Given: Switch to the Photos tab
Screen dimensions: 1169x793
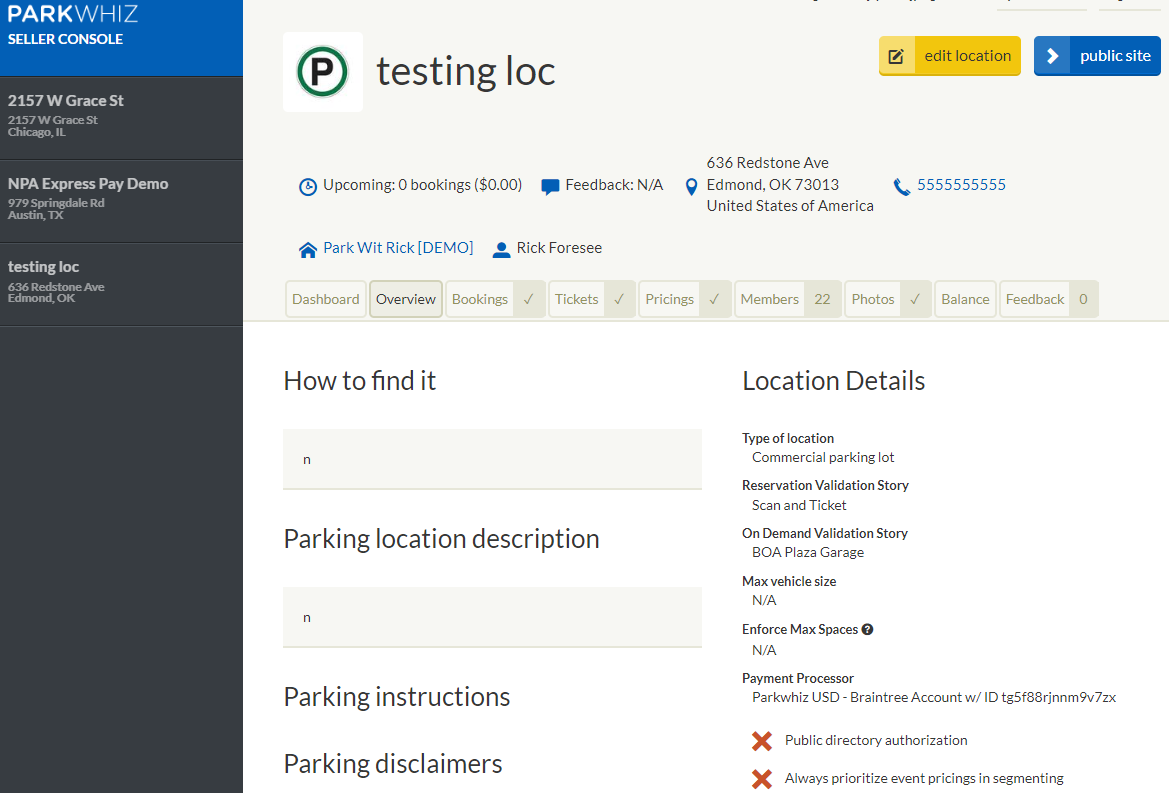Looking at the screenshot, I should coord(888,299).
